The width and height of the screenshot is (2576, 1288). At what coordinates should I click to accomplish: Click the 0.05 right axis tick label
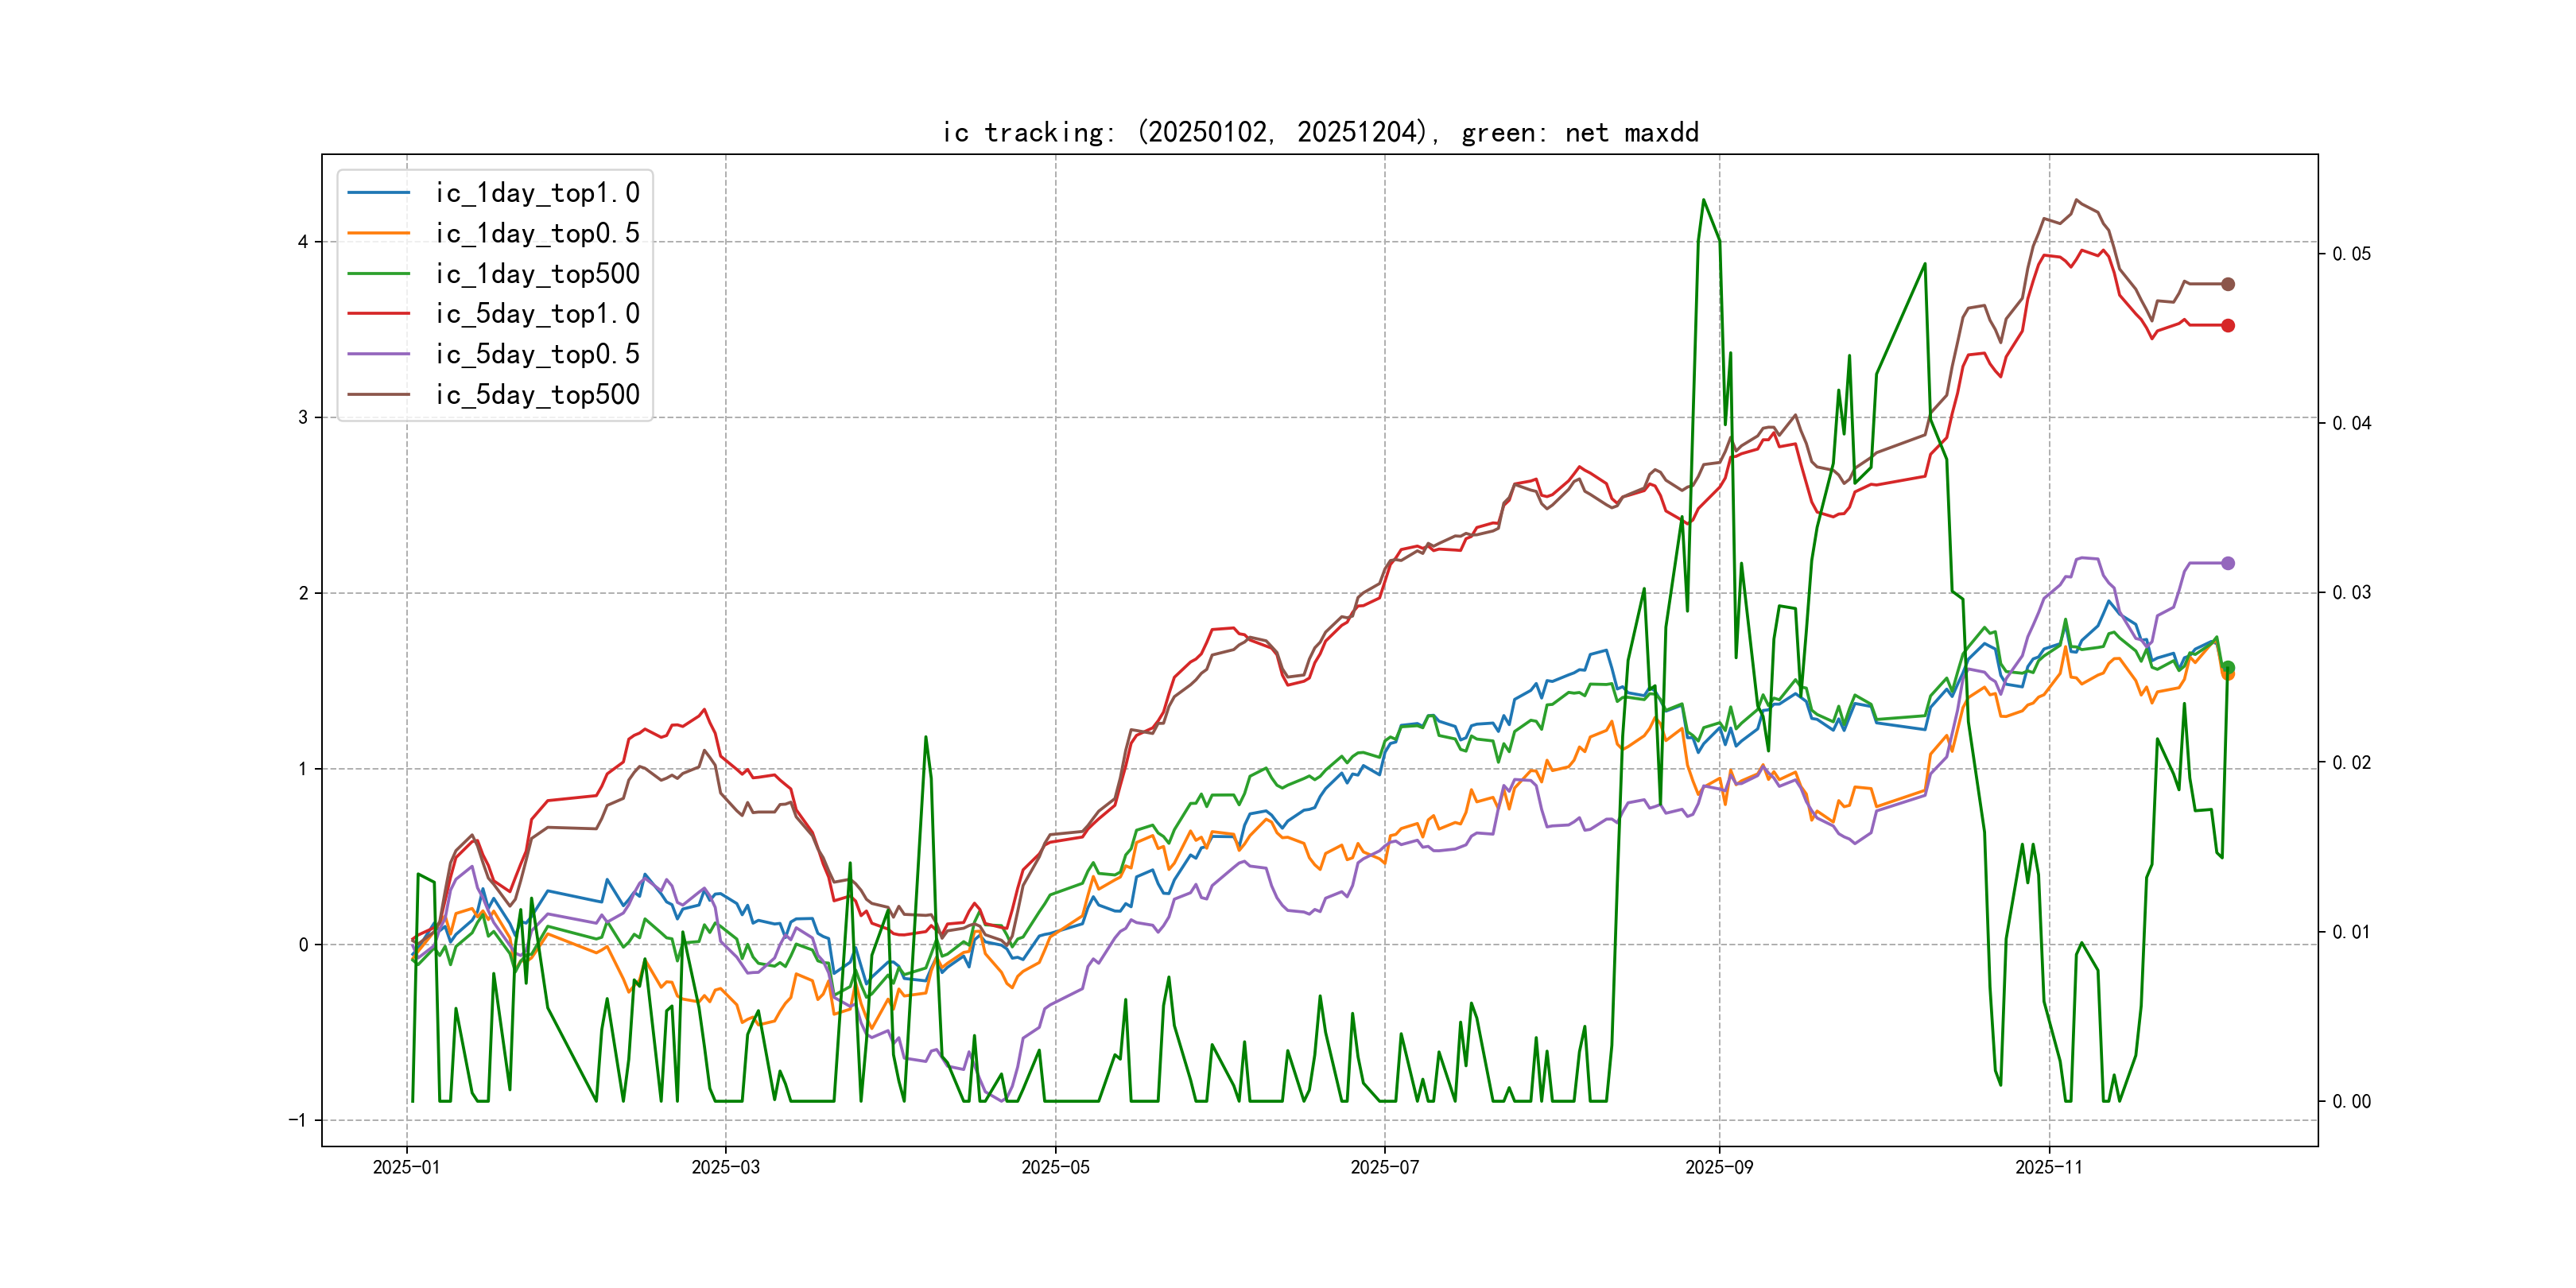click(2351, 254)
